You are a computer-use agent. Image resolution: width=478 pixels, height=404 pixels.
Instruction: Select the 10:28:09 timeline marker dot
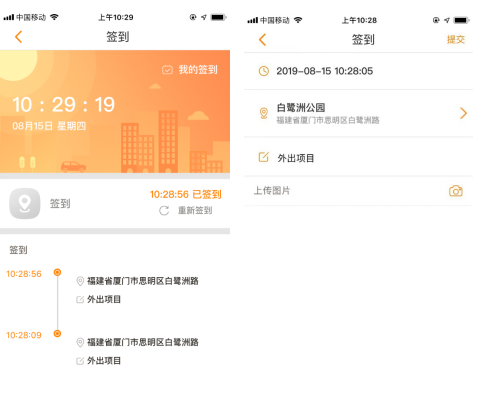[x=57, y=333]
